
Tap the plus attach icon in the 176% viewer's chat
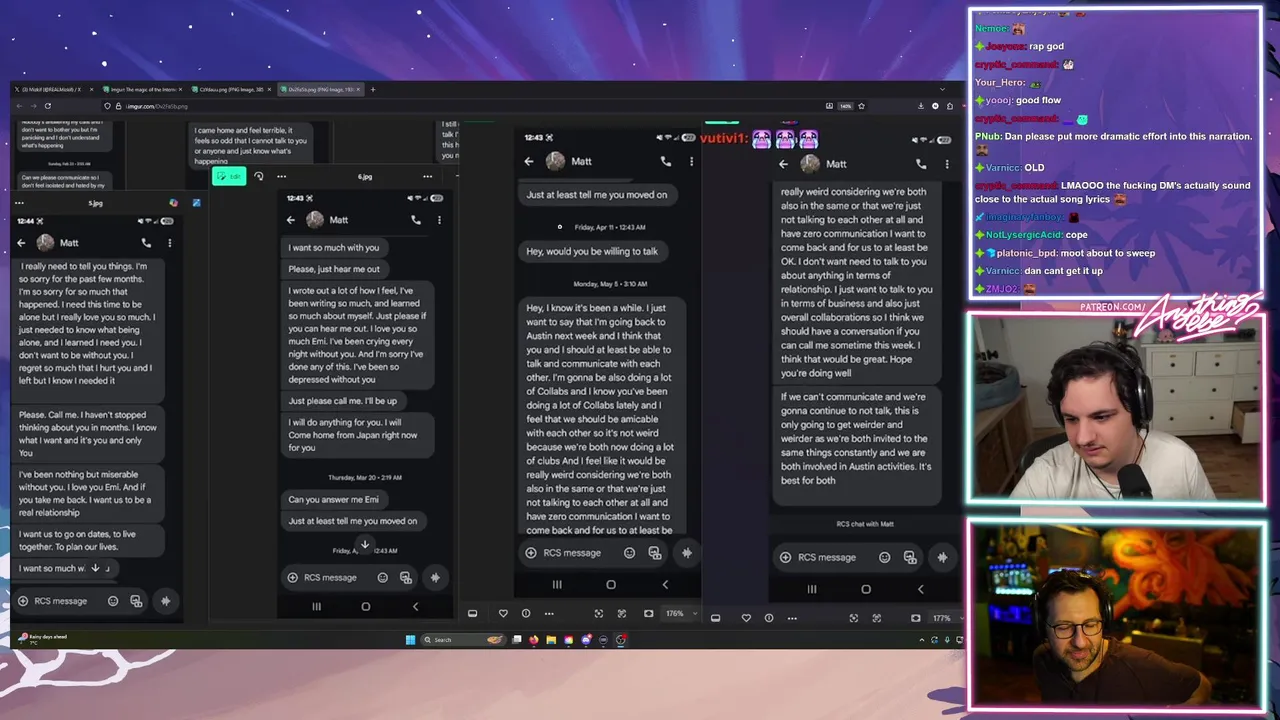point(531,553)
